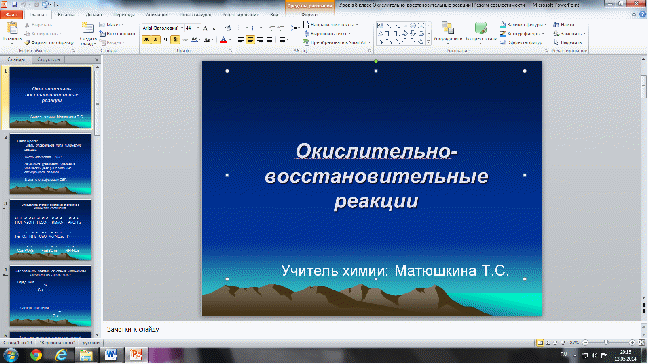Open Google Chrome from the taskbar

36,355
